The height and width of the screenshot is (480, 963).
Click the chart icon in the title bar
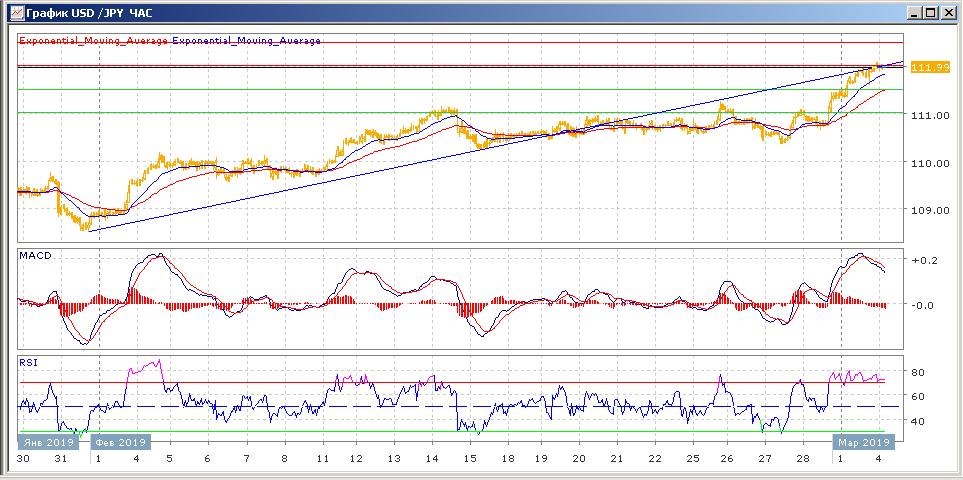pos(13,13)
